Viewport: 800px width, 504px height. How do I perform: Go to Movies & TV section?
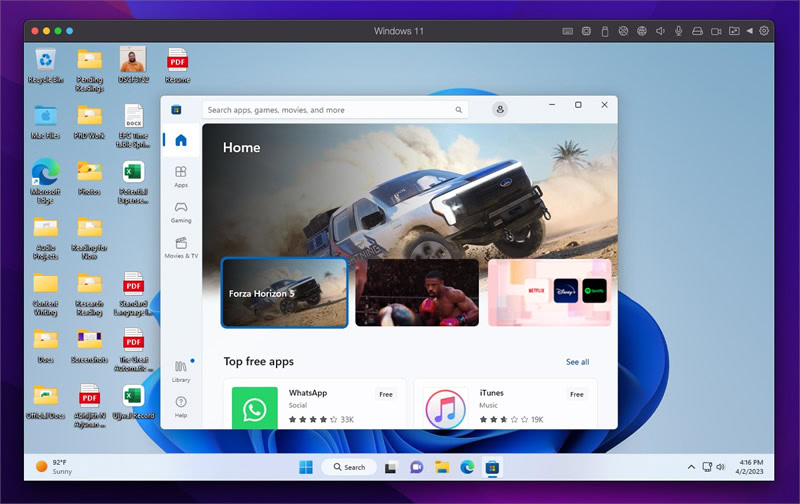coord(181,248)
